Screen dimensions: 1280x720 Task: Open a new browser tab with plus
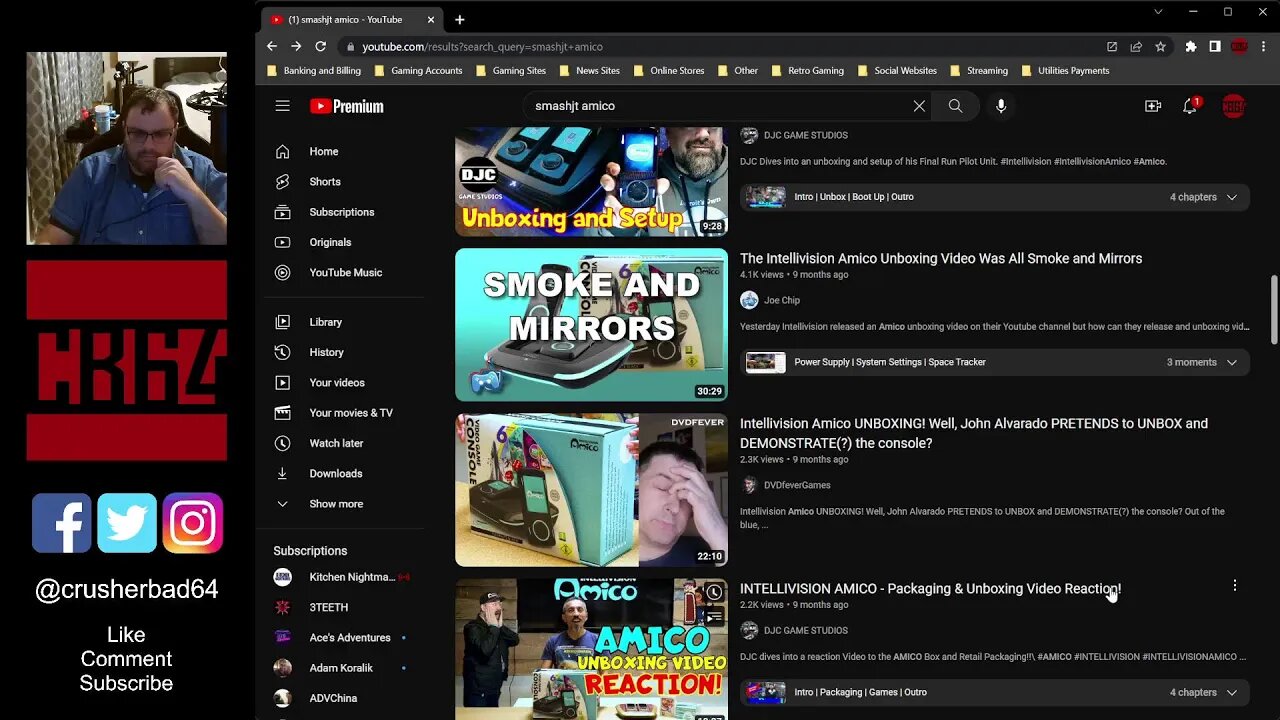click(459, 19)
